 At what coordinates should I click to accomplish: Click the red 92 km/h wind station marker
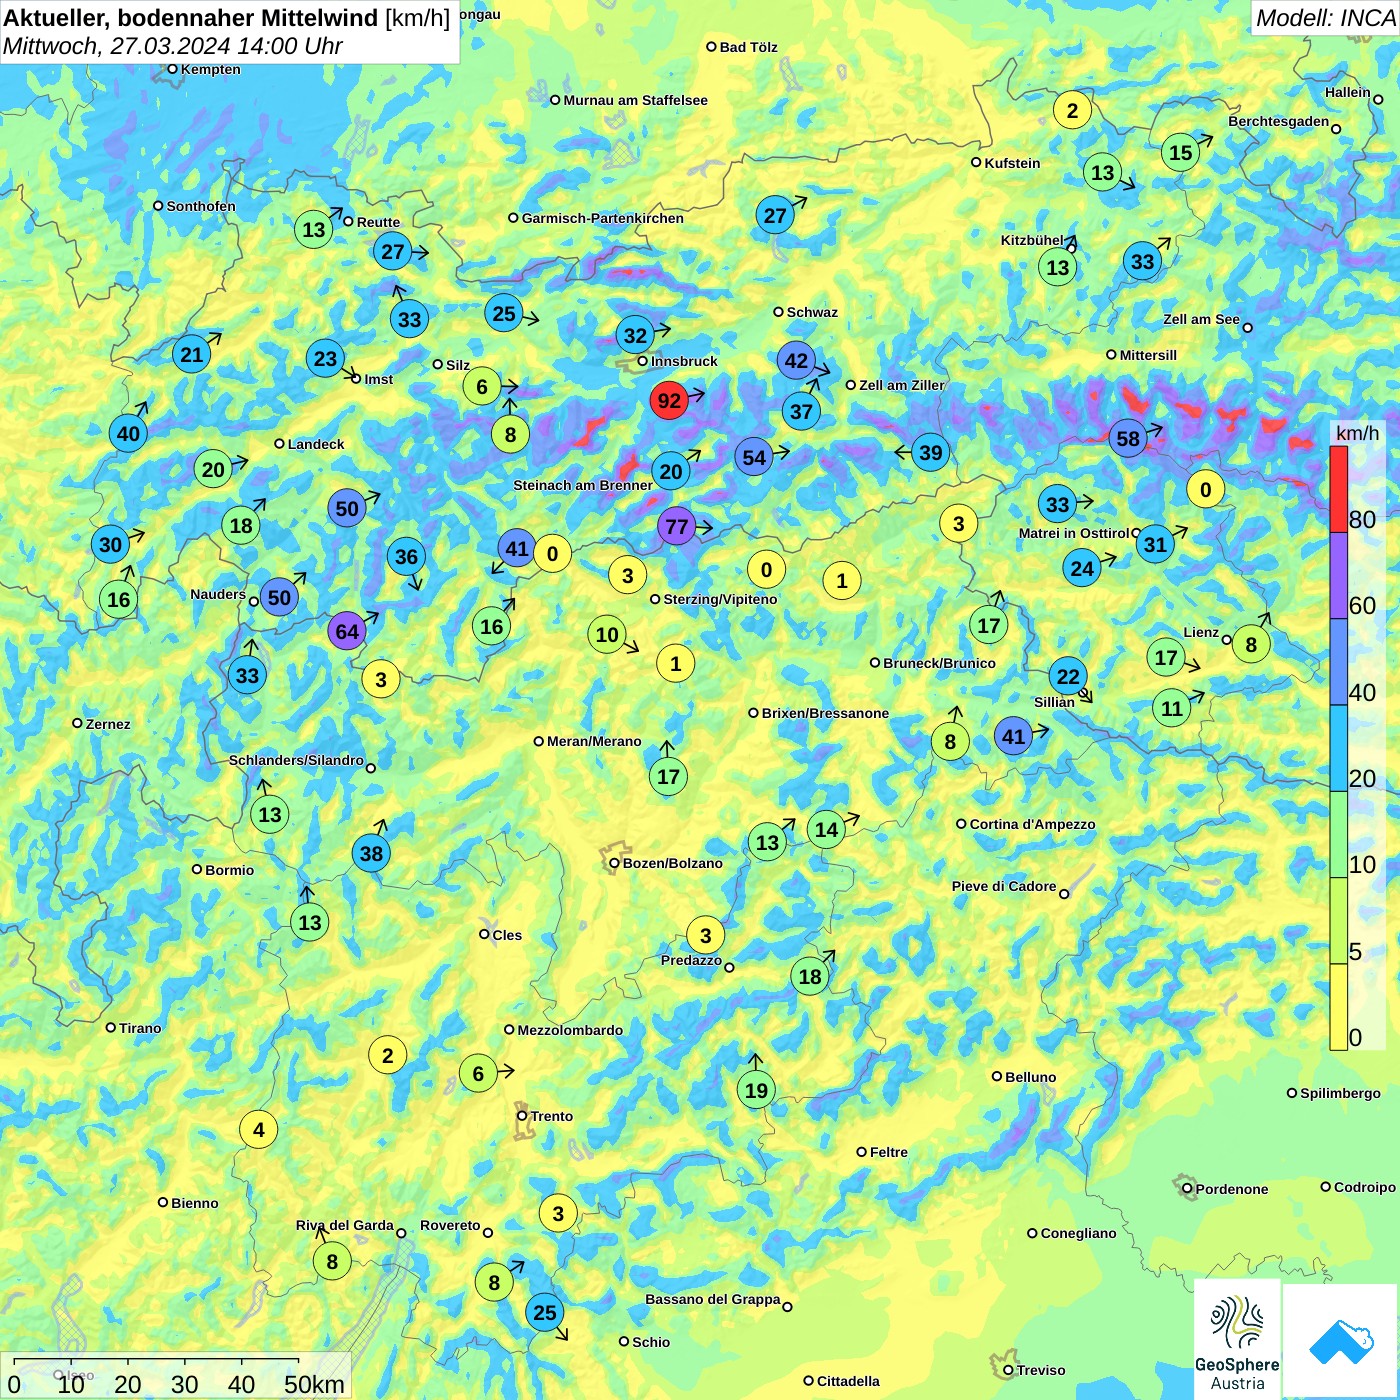click(668, 401)
